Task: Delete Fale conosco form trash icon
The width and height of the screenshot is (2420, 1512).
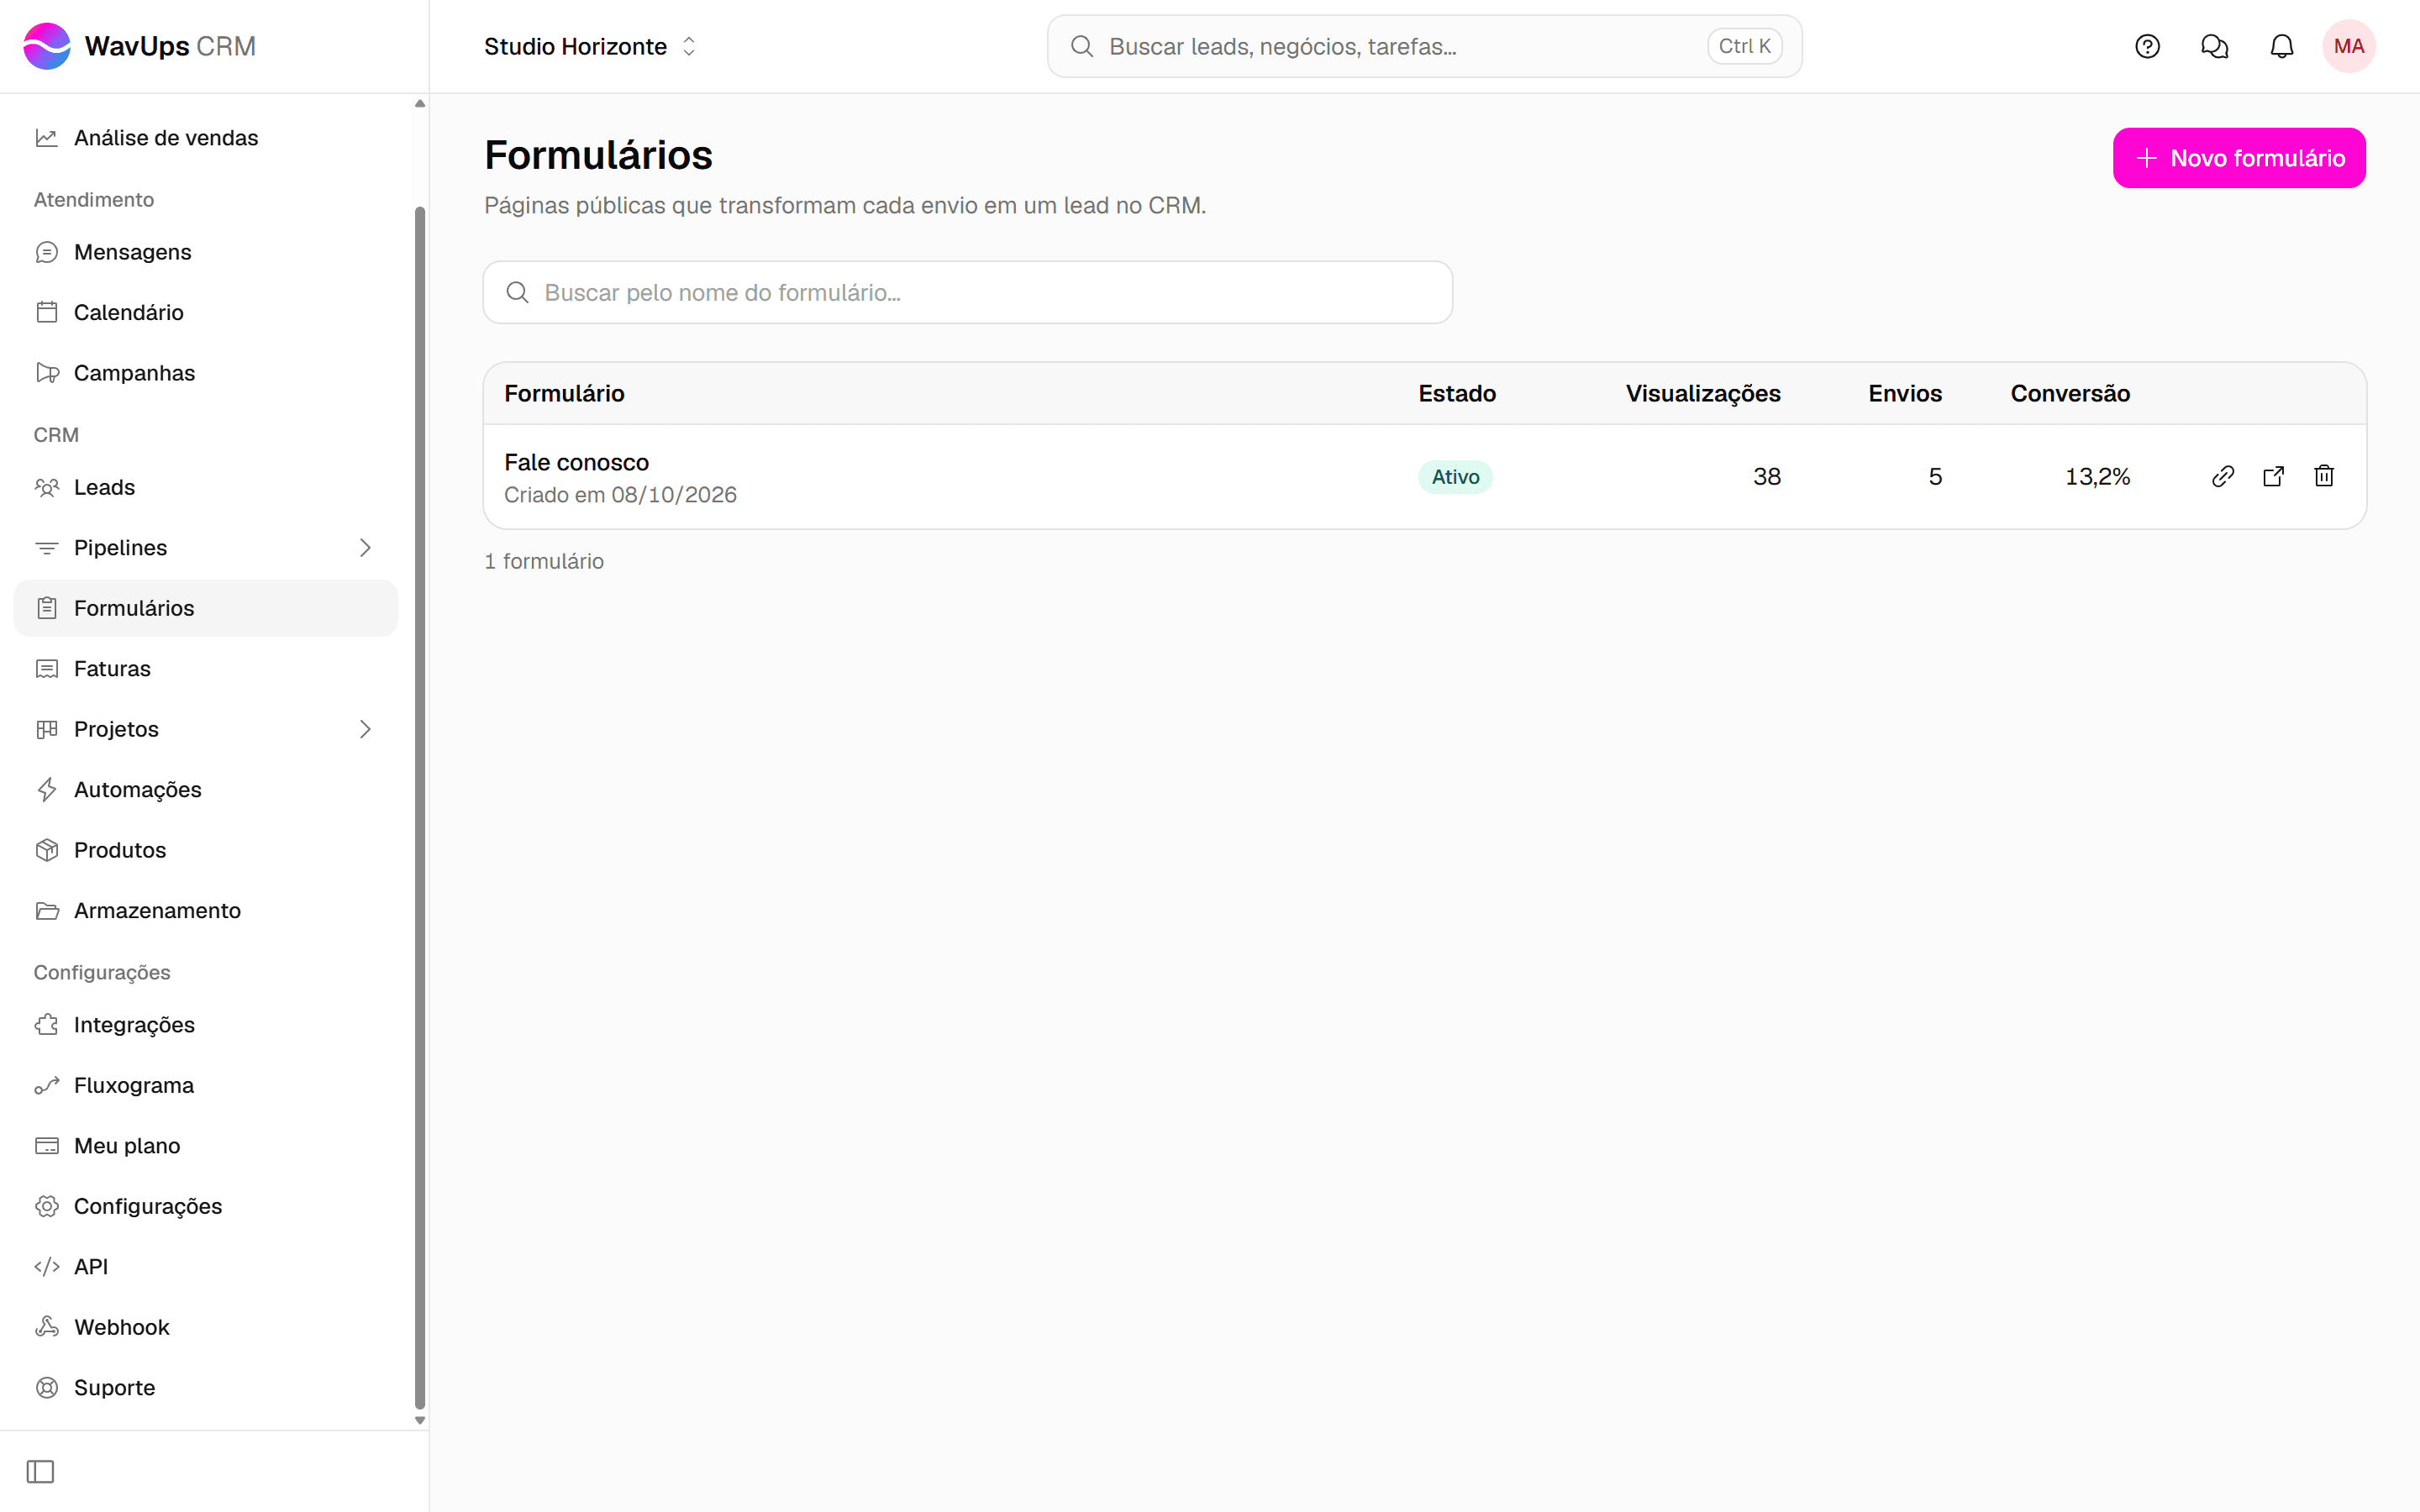Action: 2323,476
